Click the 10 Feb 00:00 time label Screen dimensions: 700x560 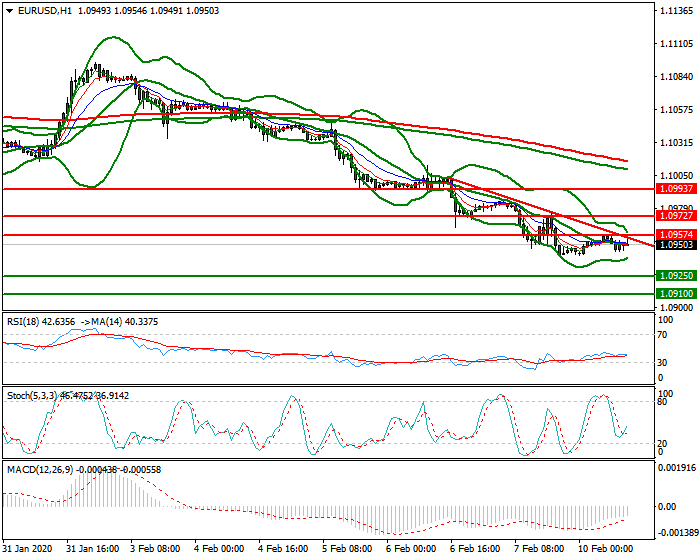pos(606,549)
